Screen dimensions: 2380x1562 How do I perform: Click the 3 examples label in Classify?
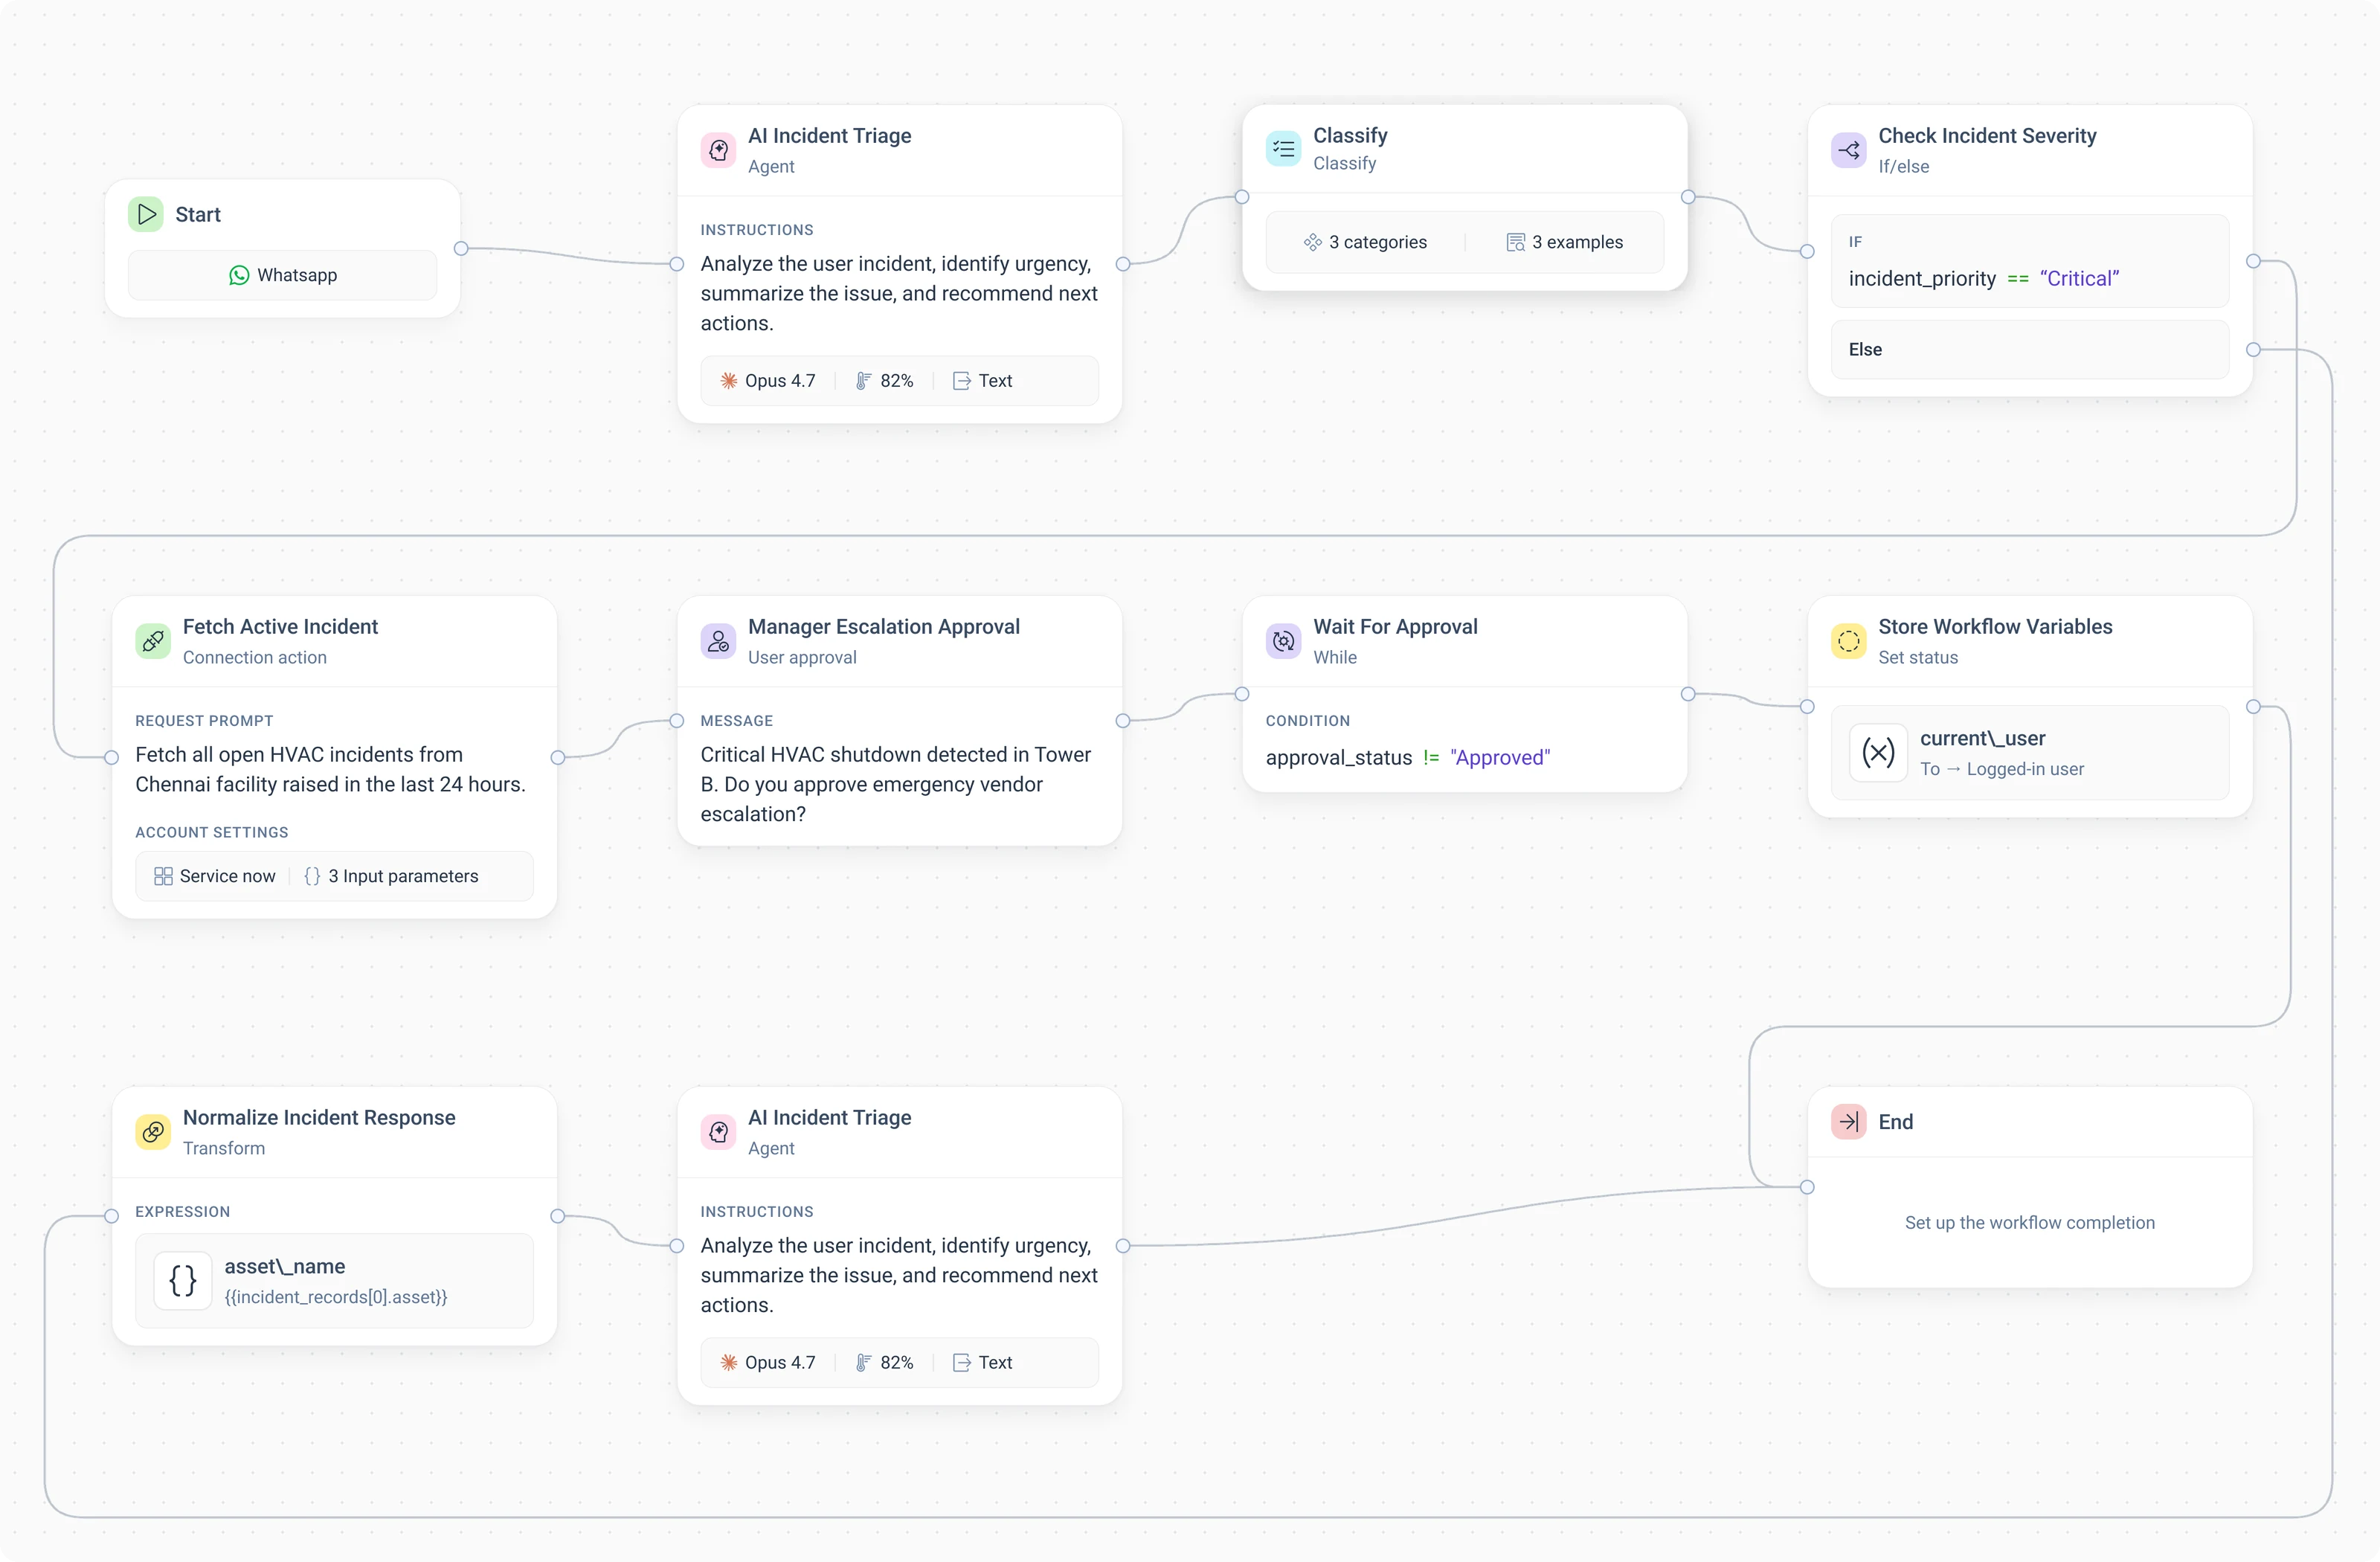tap(1577, 242)
